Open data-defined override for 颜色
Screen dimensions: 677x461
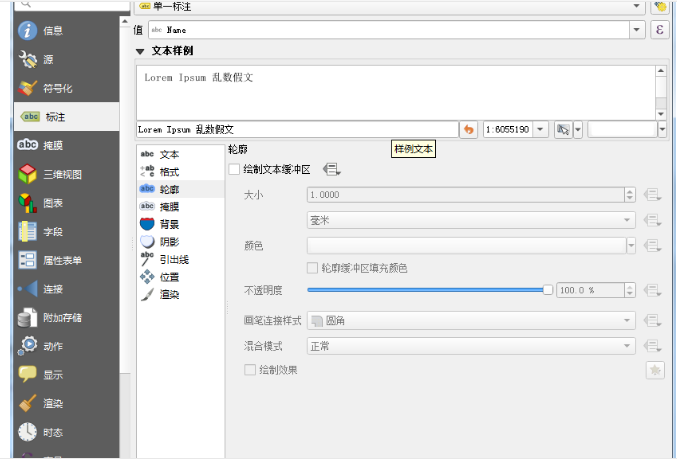point(652,246)
